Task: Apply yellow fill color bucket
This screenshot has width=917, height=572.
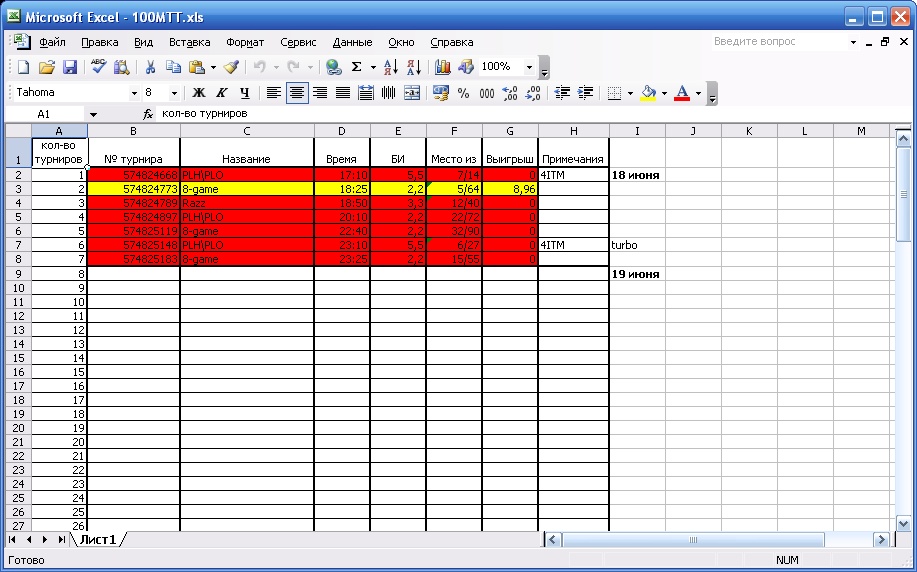Action: (x=648, y=92)
